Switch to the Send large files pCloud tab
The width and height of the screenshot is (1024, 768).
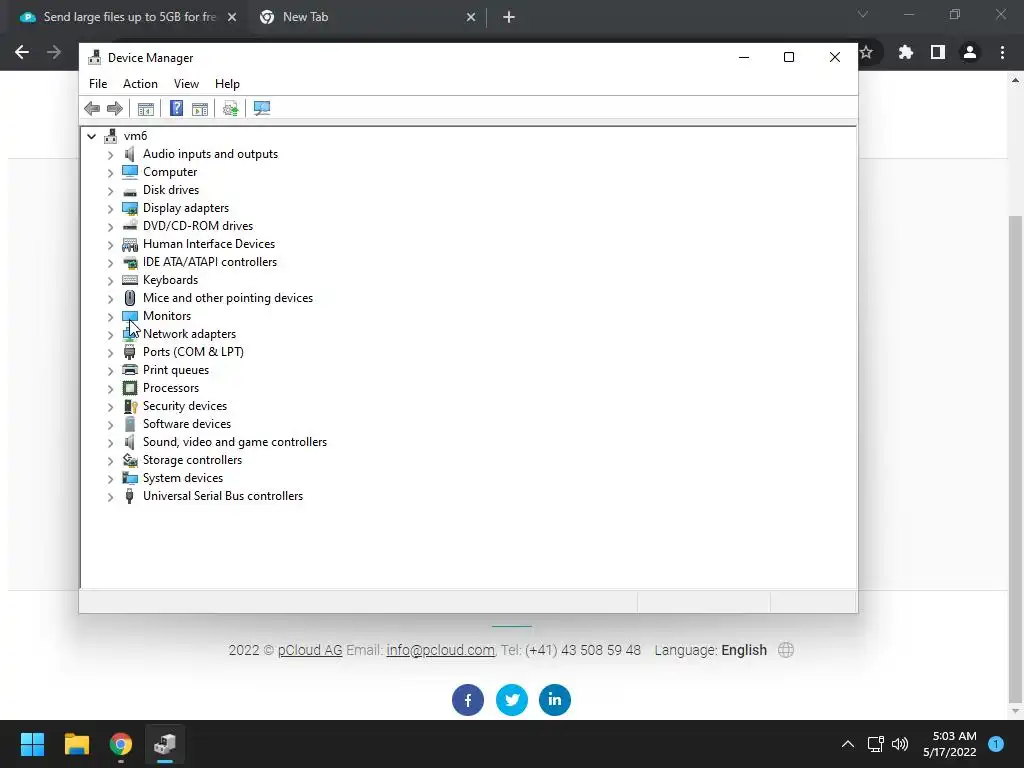128,17
